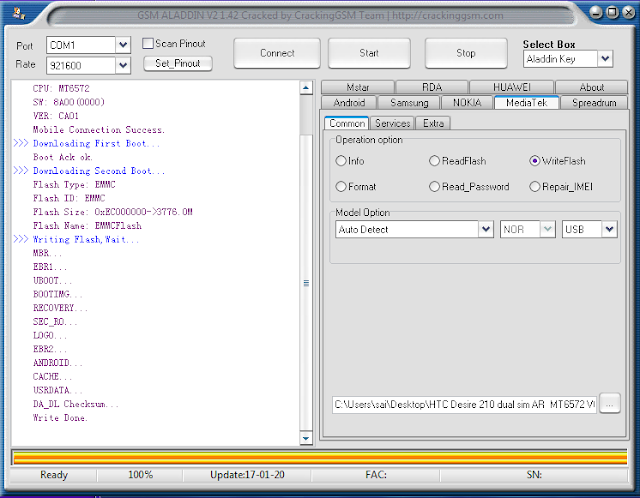The image size is (640, 498).
Task: Open the Select Box Aladdin Key dropdown
Action: click(x=605, y=59)
